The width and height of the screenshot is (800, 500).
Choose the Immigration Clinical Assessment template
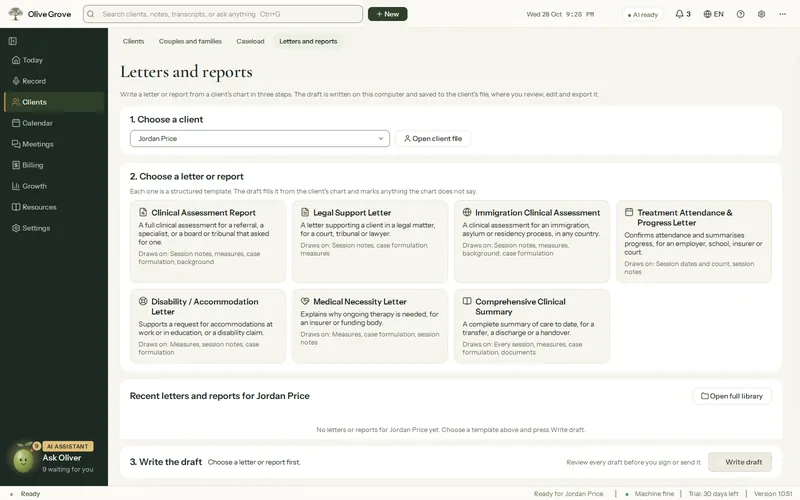[532, 241]
